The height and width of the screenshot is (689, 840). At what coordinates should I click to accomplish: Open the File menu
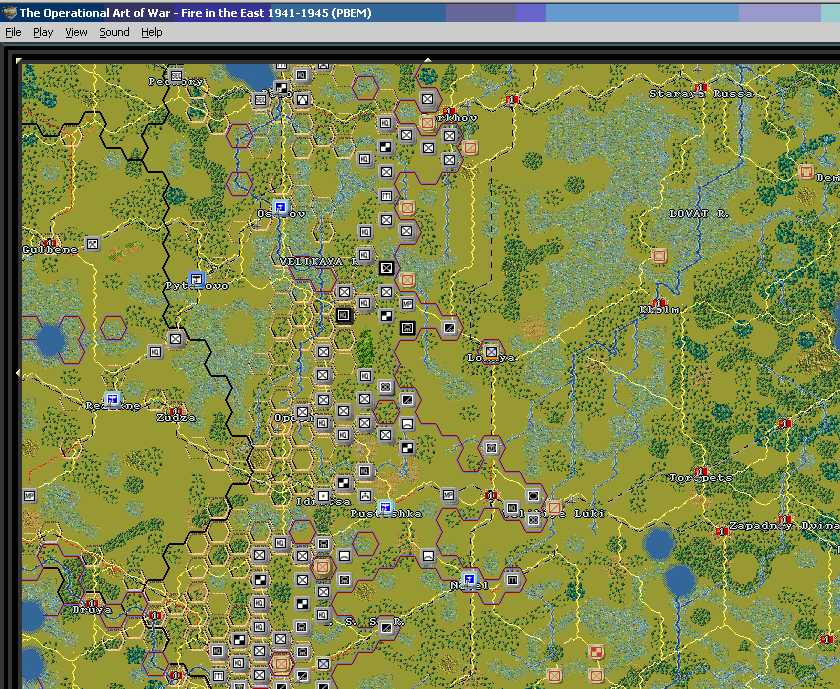(13, 32)
